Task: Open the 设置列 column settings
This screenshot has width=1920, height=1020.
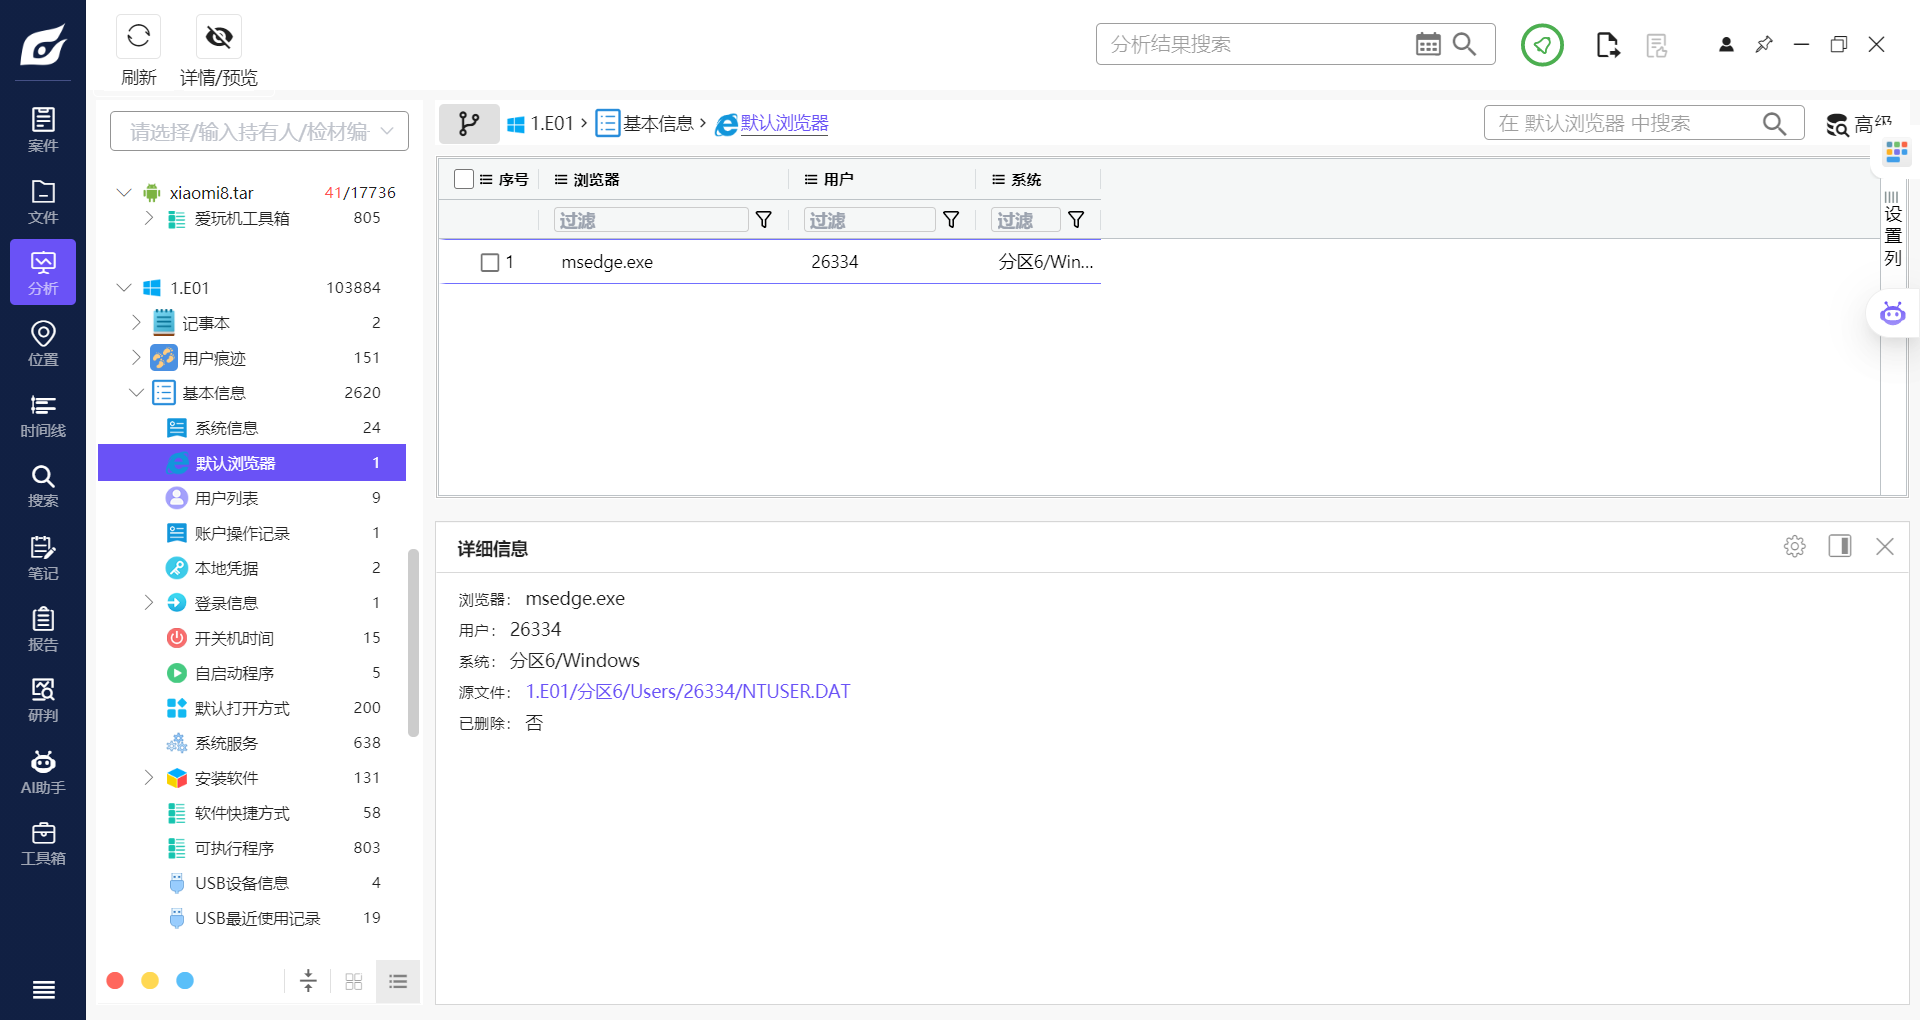Action: [1893, 229]
